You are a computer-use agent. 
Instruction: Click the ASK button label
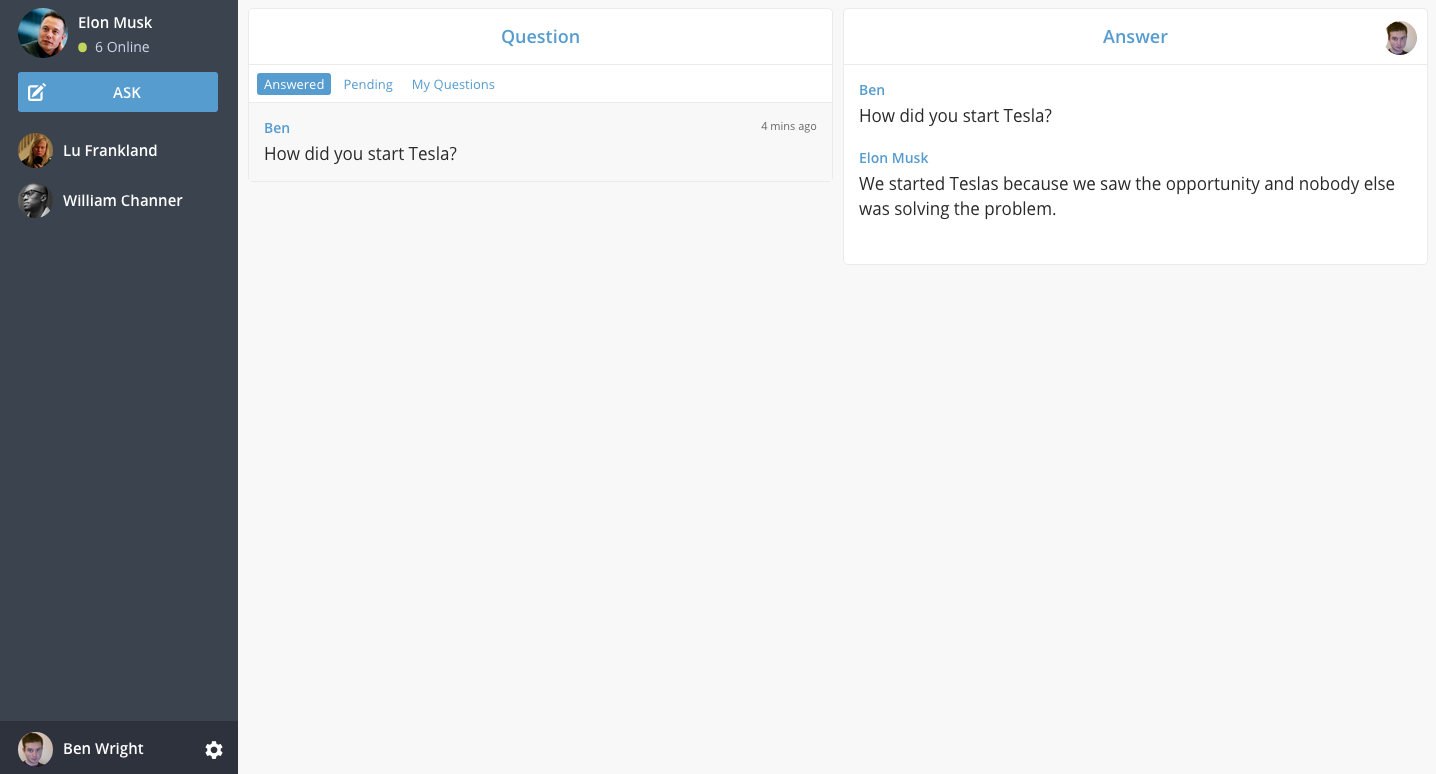pyautogui.click(x=127, y=92)
